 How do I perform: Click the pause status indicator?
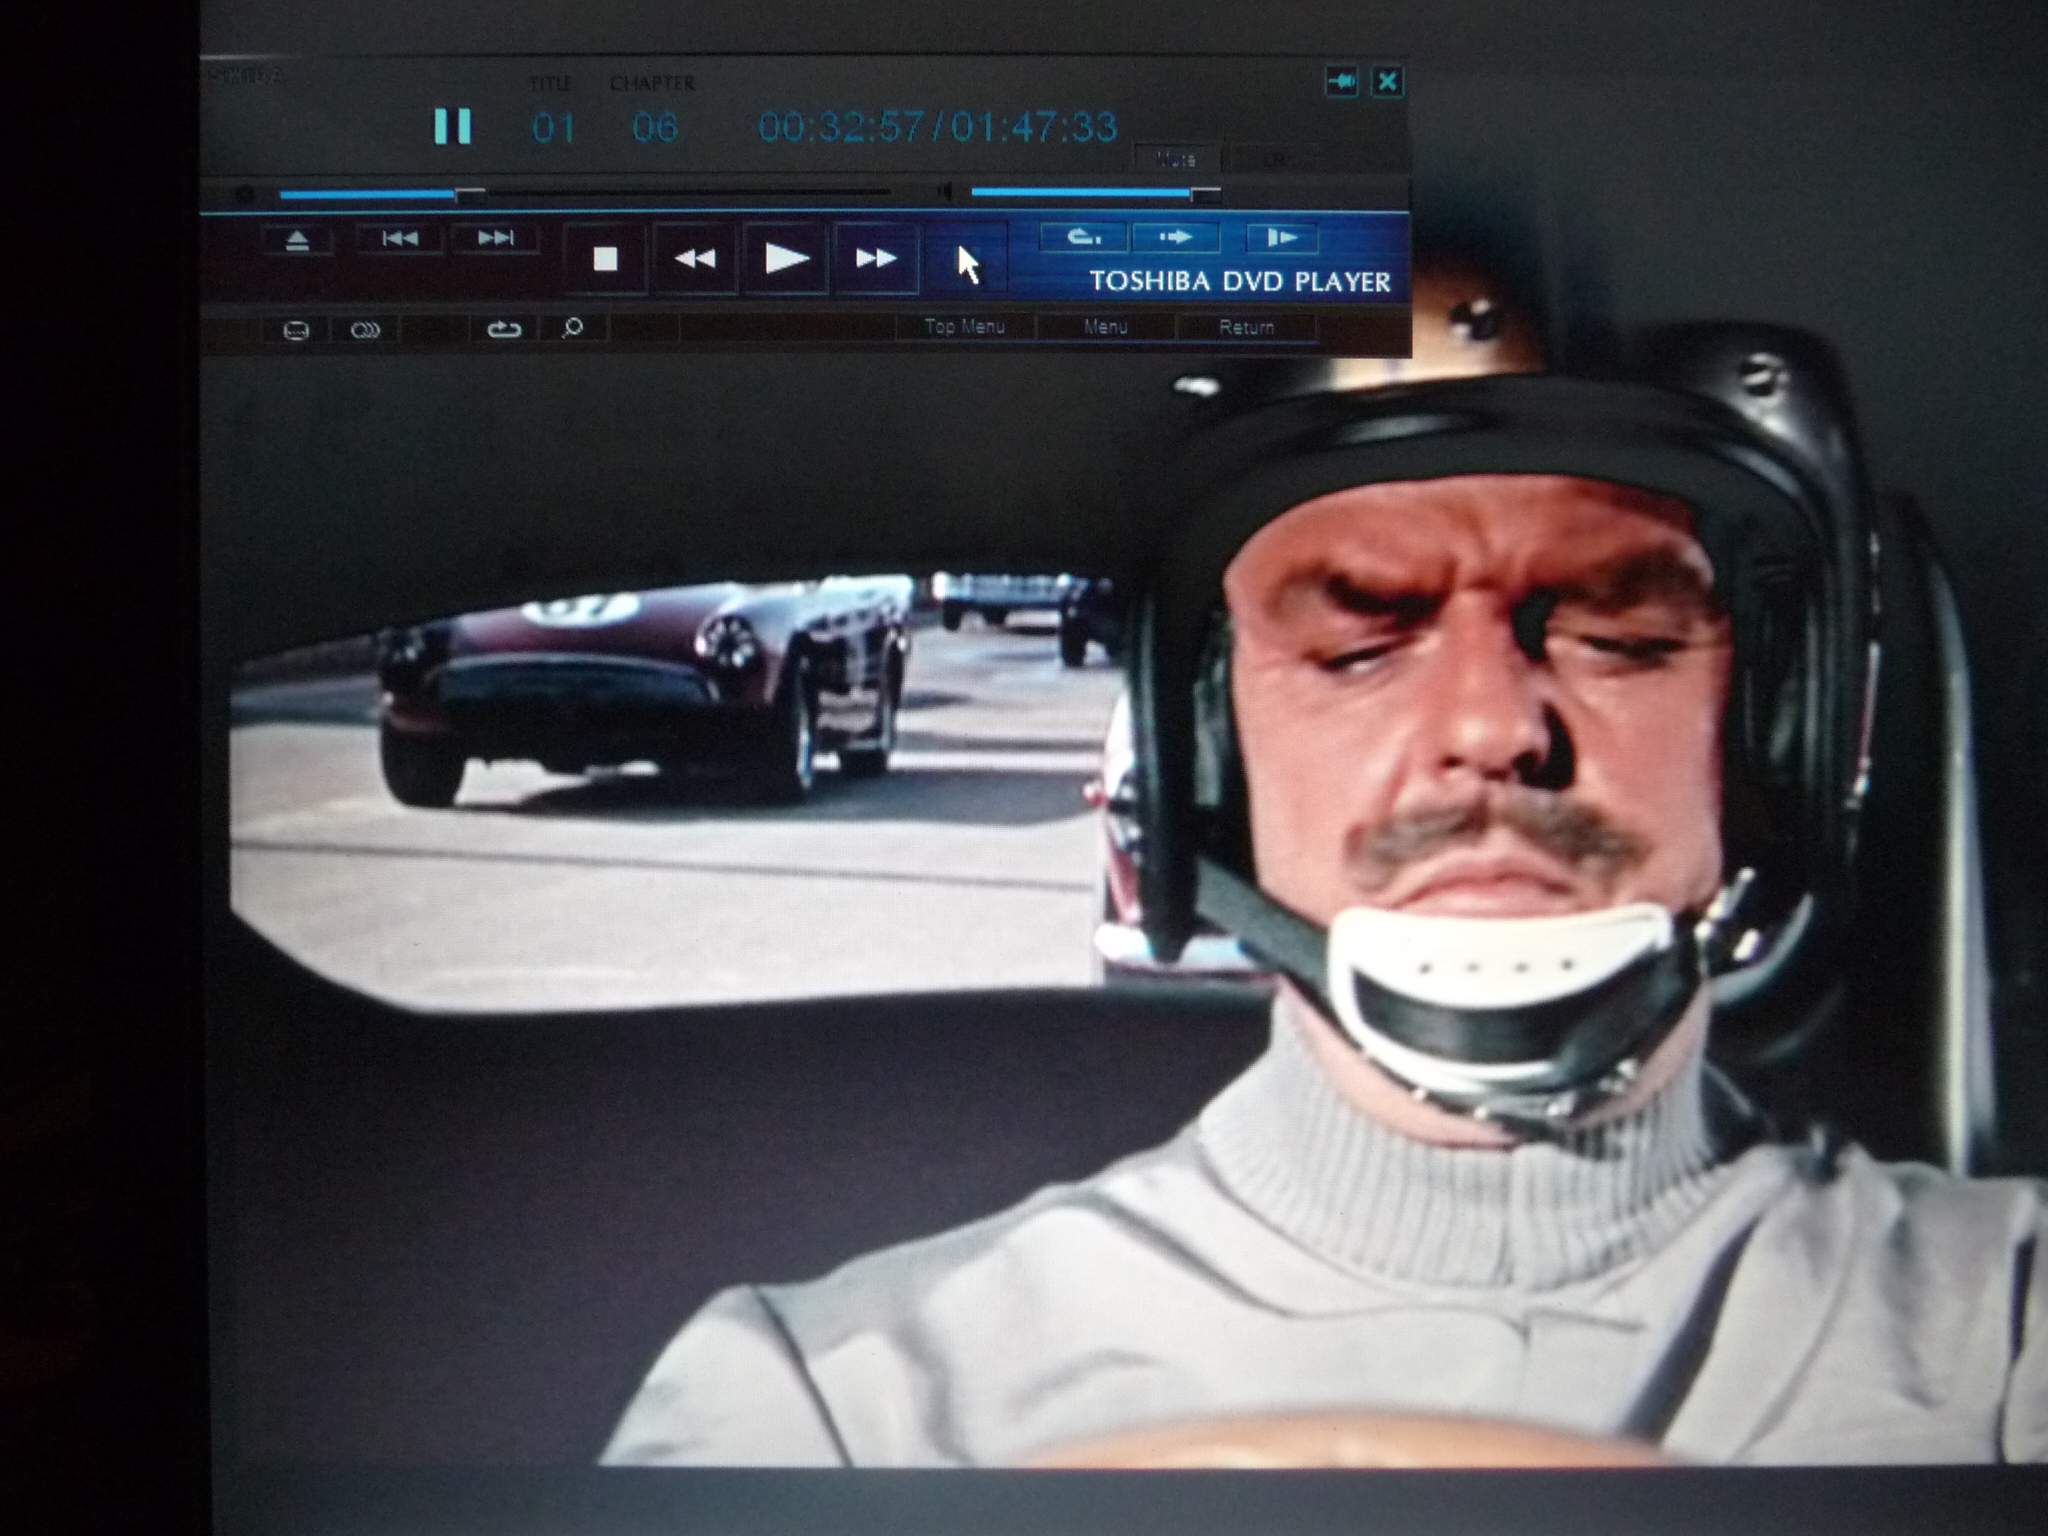coord(452,126)
